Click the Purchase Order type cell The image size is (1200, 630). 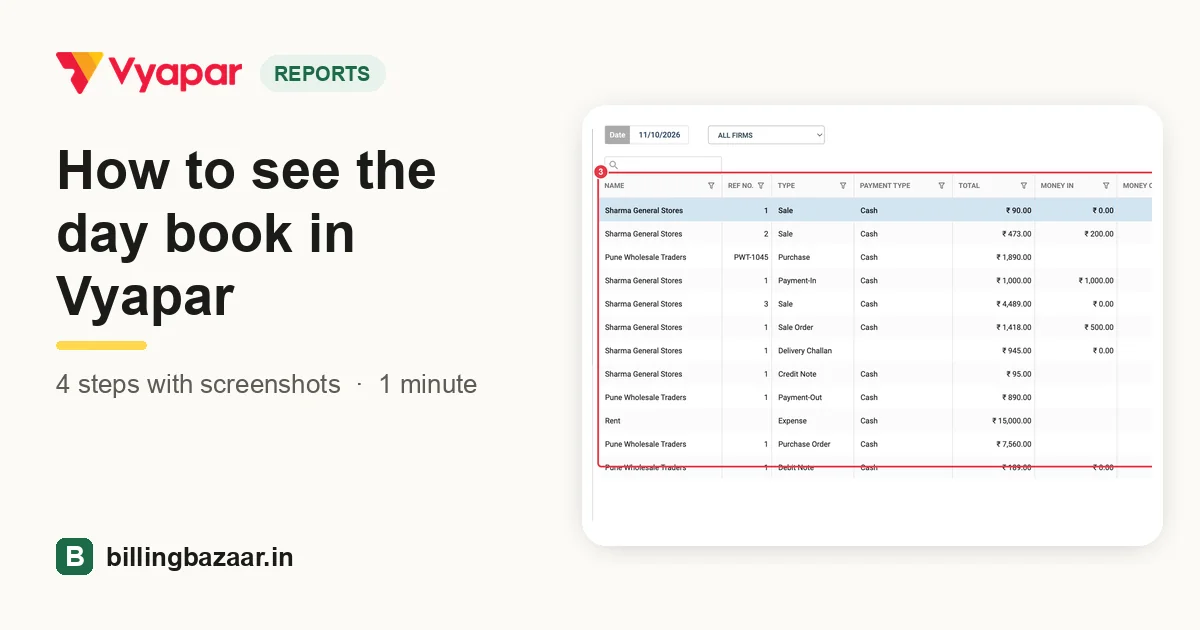(x=802, y=444)
